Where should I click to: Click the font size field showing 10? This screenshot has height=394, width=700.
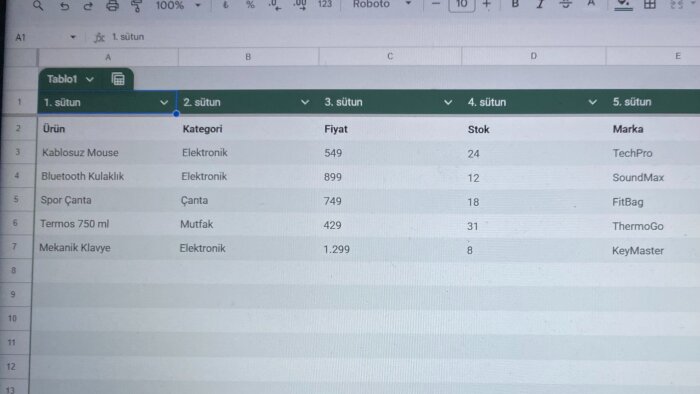pos(462,5)
